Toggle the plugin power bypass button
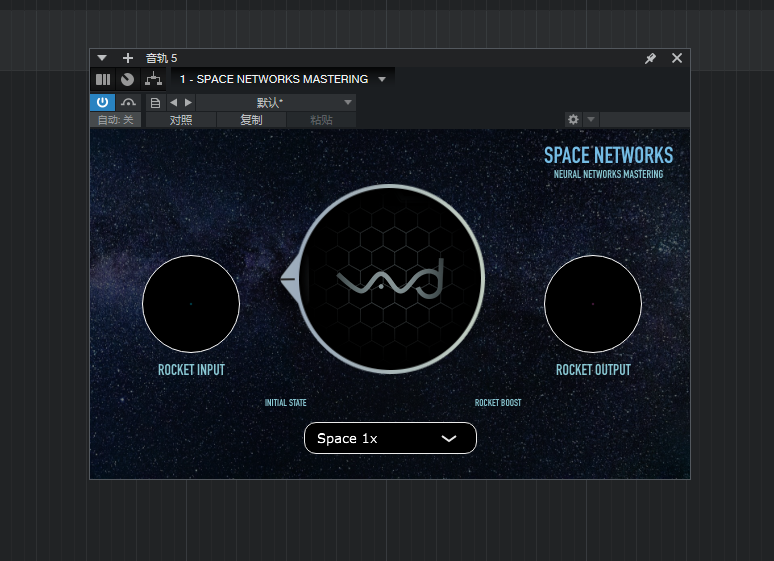This screenshot has width=774, height=561. coord(102,102)
